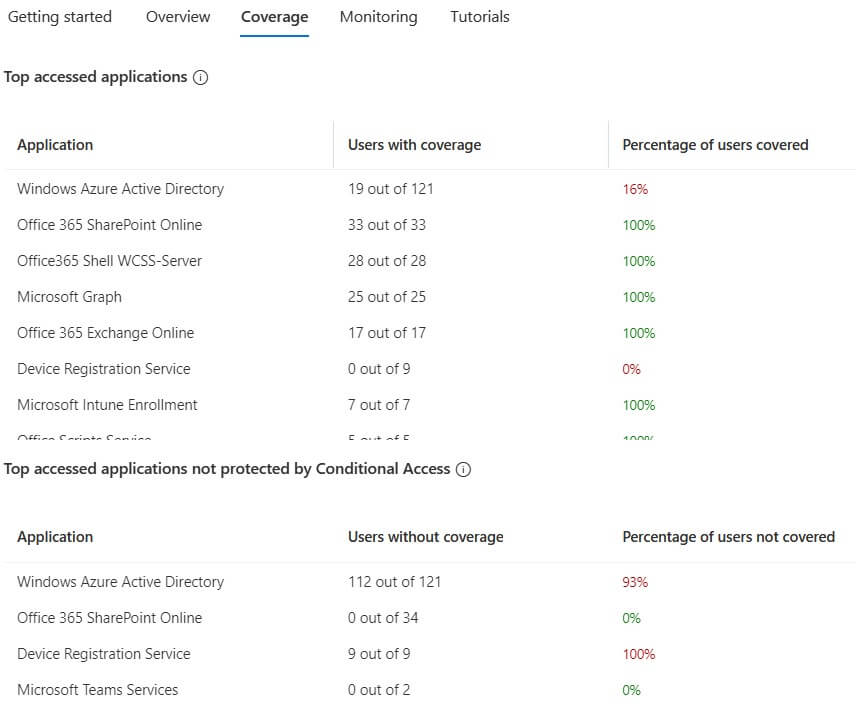Open info tooltip for applications not protected

click(462, 469)
